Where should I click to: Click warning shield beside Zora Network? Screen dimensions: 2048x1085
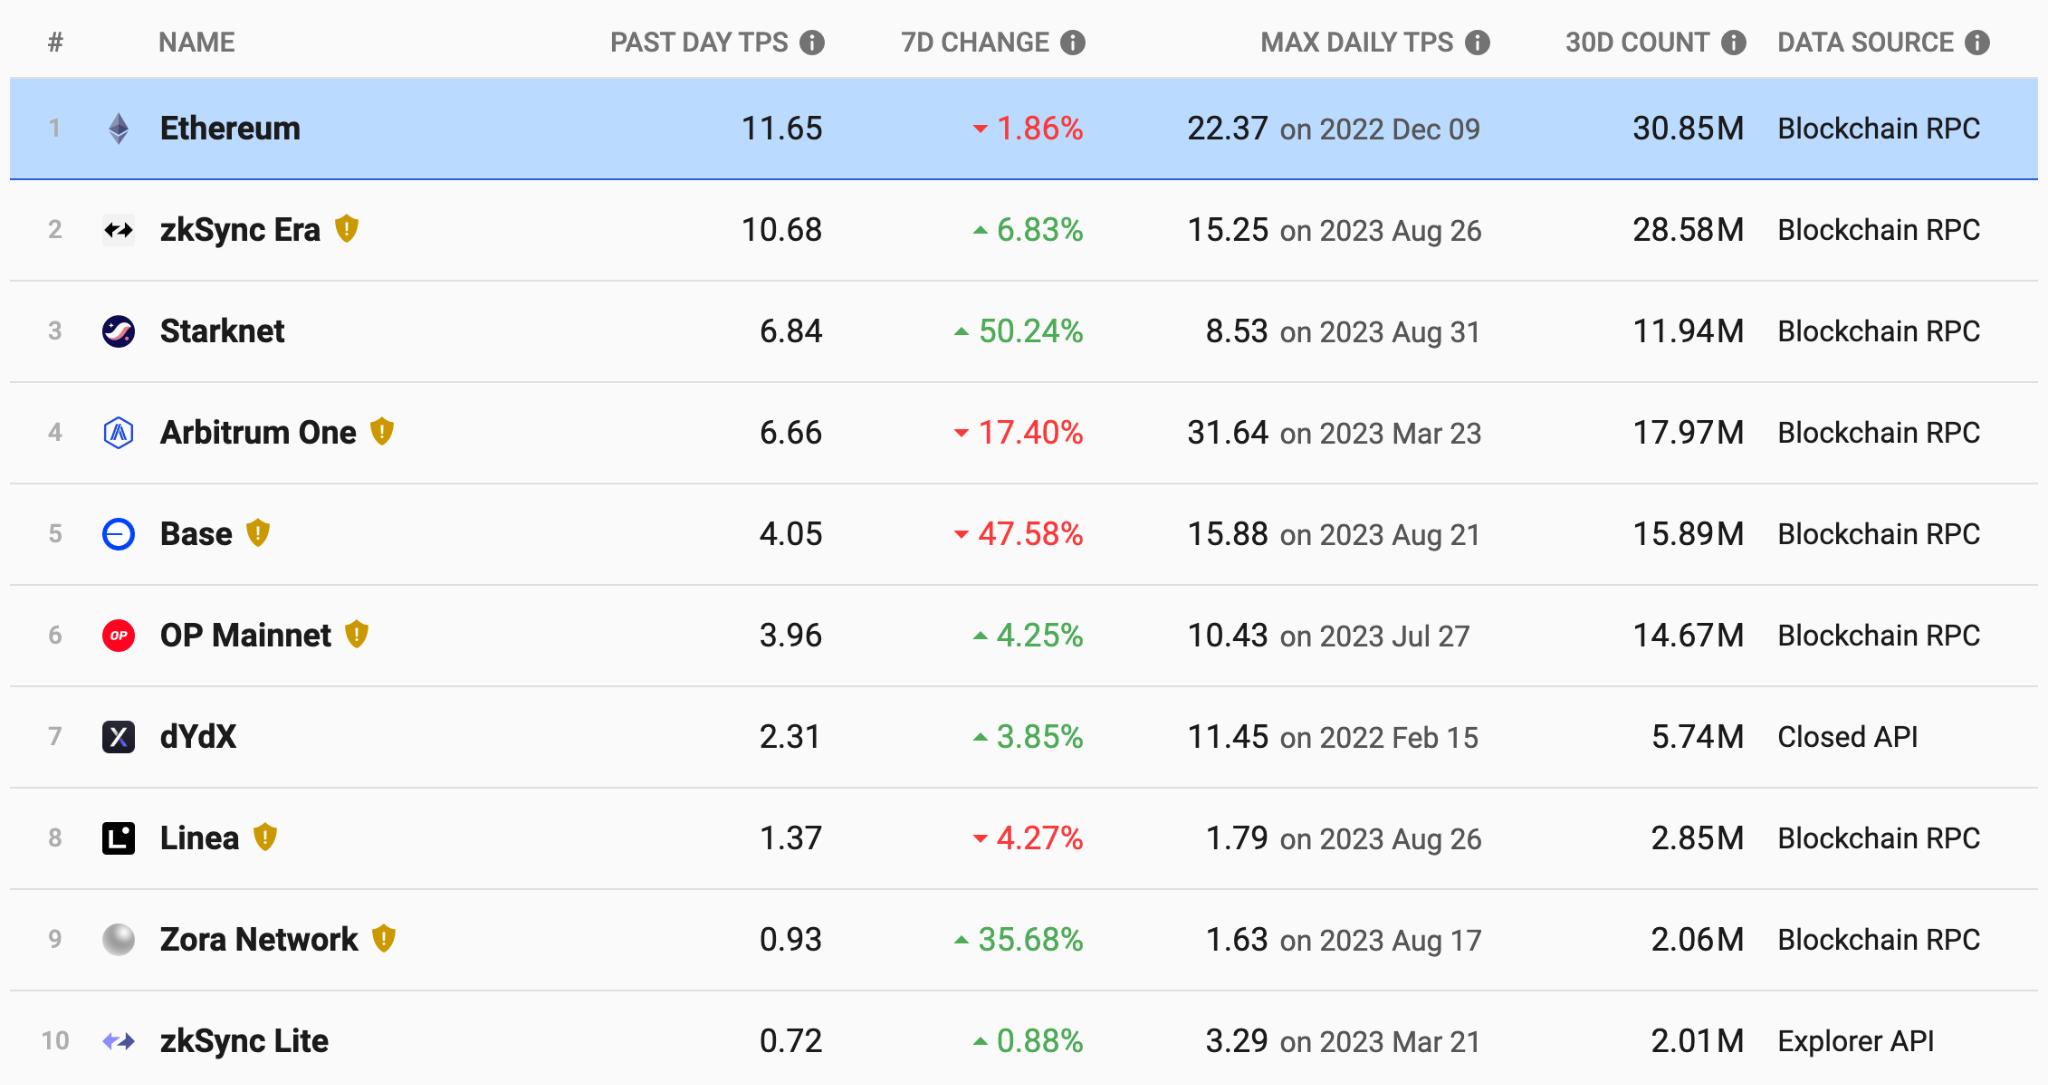coord(383,938)
